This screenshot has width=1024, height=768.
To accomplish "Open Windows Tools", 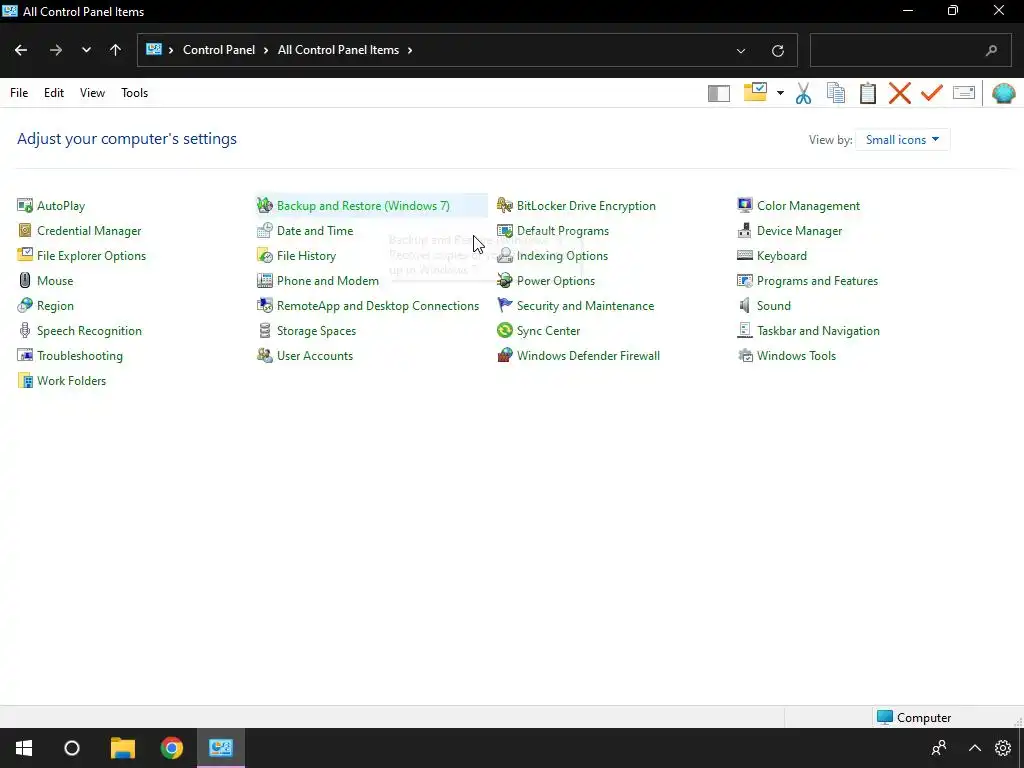I will [x=787, y=356].
